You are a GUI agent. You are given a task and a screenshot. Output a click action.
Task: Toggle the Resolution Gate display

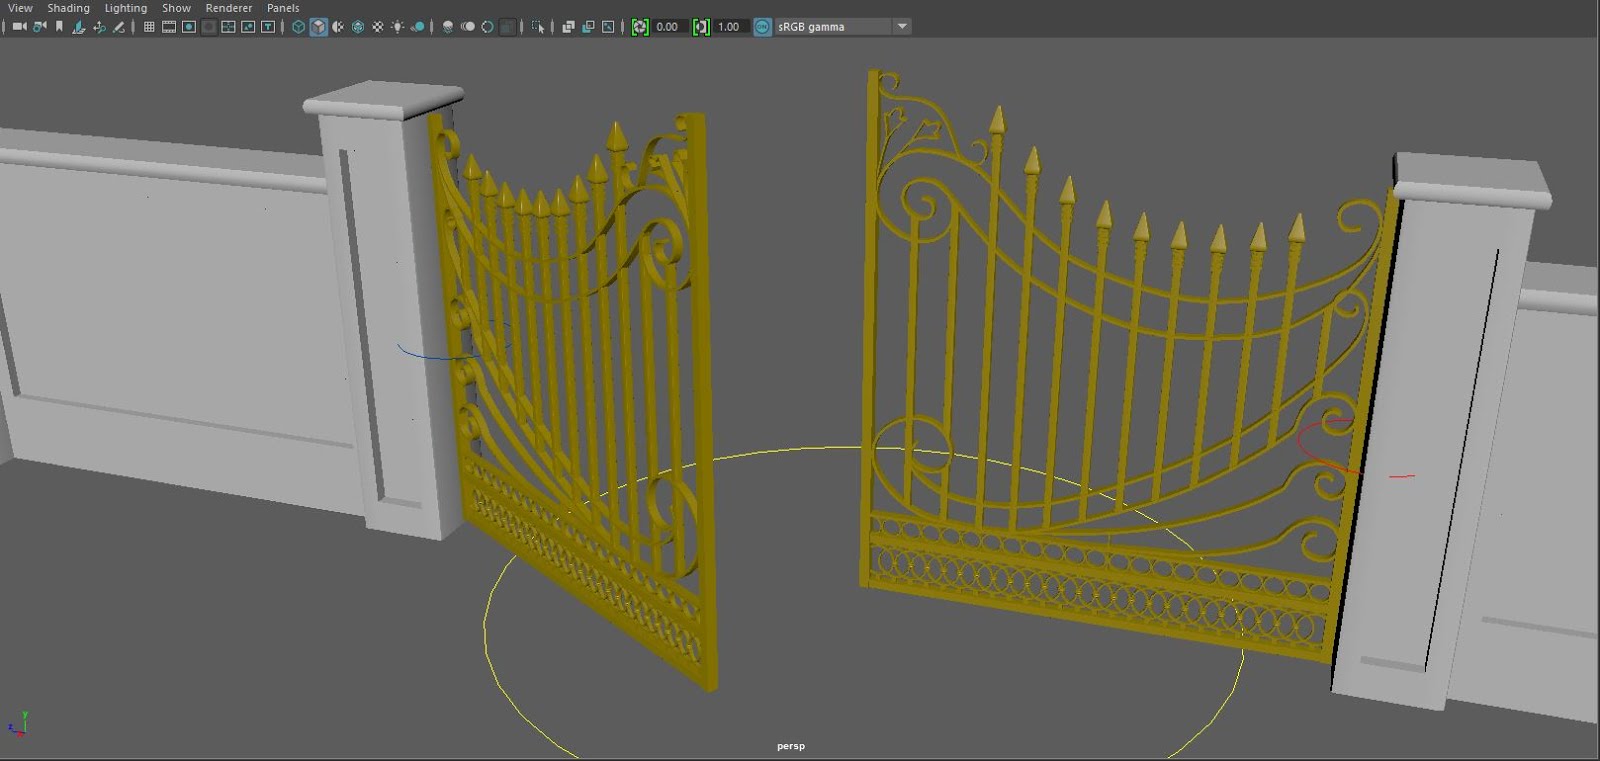tap(189, 27)
